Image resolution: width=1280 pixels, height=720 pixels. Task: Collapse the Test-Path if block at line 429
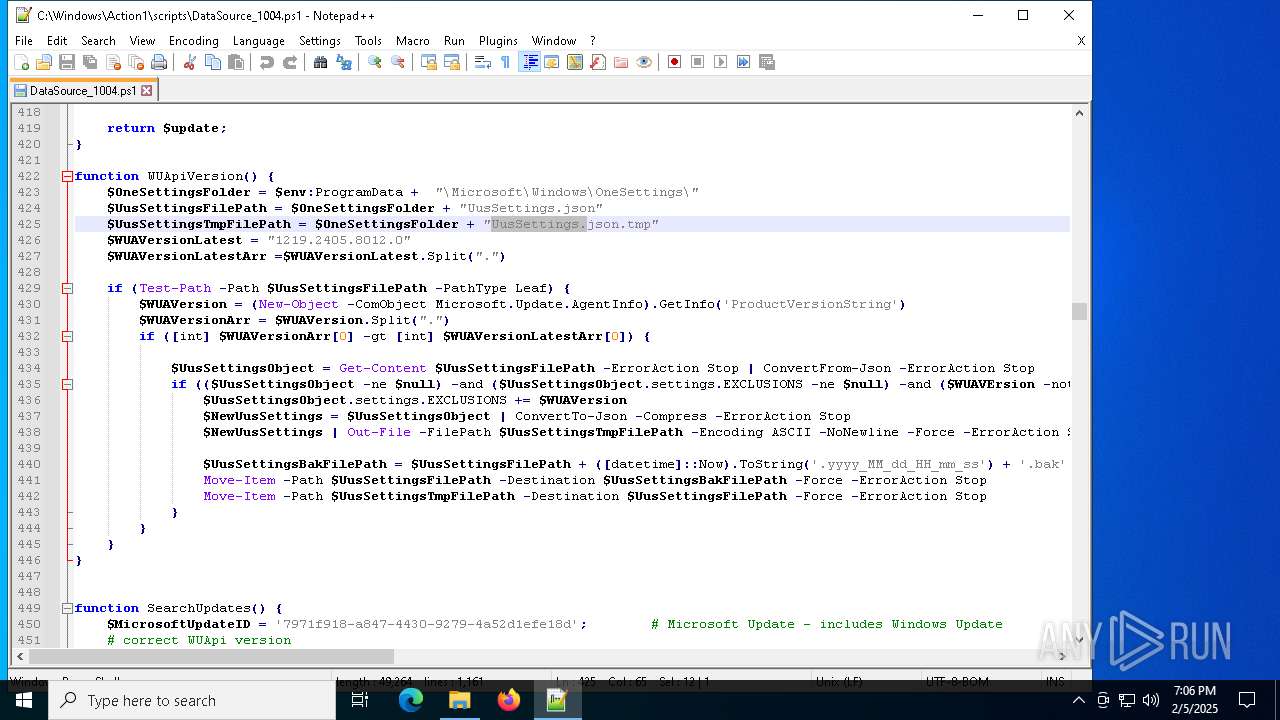[67, 288]
